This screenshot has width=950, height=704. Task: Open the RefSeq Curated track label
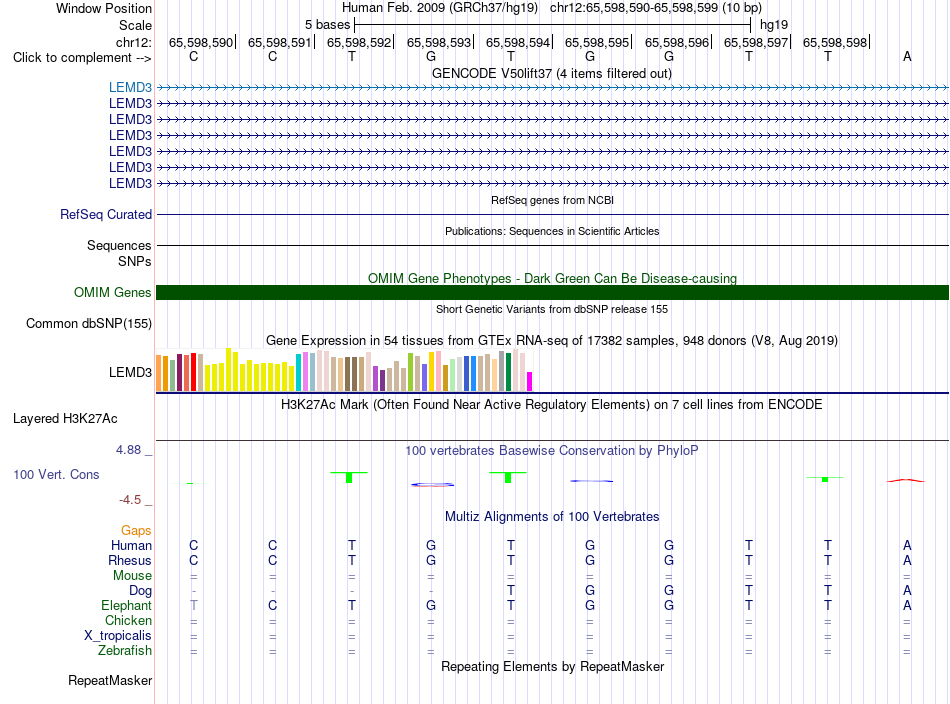[106, 214]
